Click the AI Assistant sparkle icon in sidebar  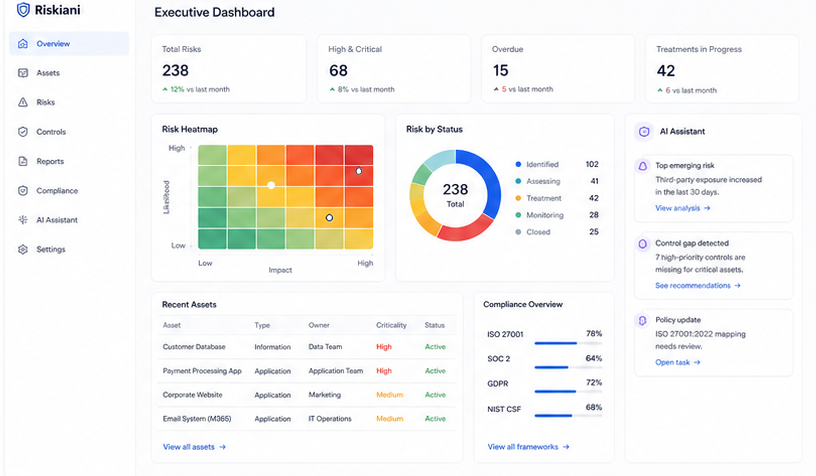[23, 220]
